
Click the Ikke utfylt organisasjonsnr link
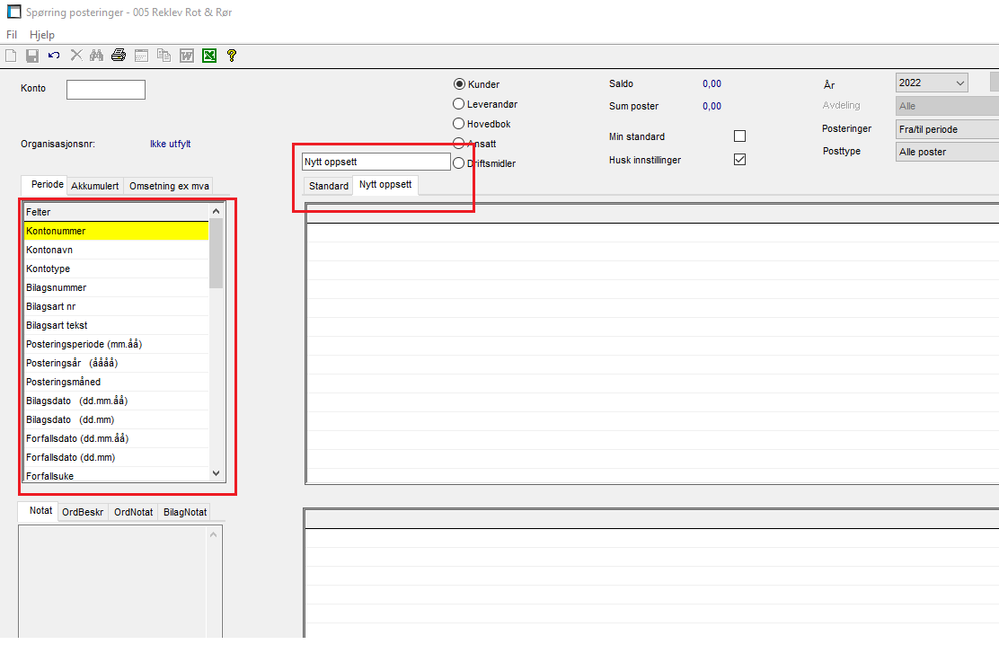tap(170, 144)
